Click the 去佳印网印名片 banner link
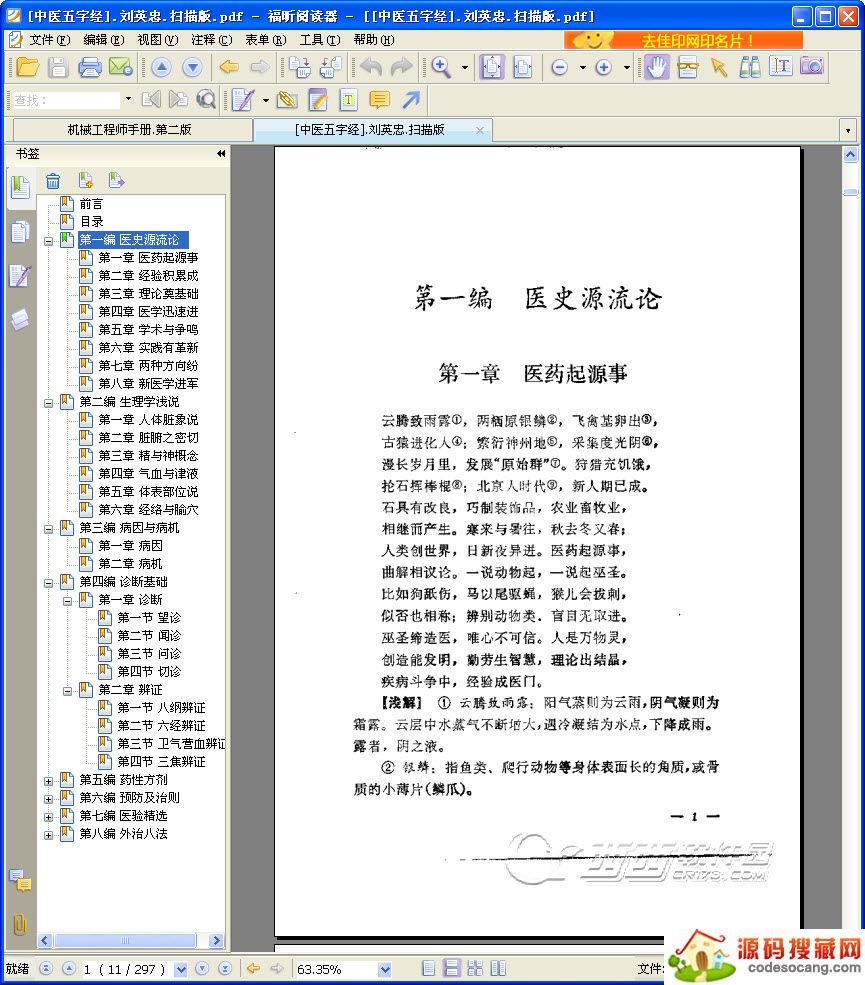The width and height of the screenshot is (865, 985). coord(683,40)
